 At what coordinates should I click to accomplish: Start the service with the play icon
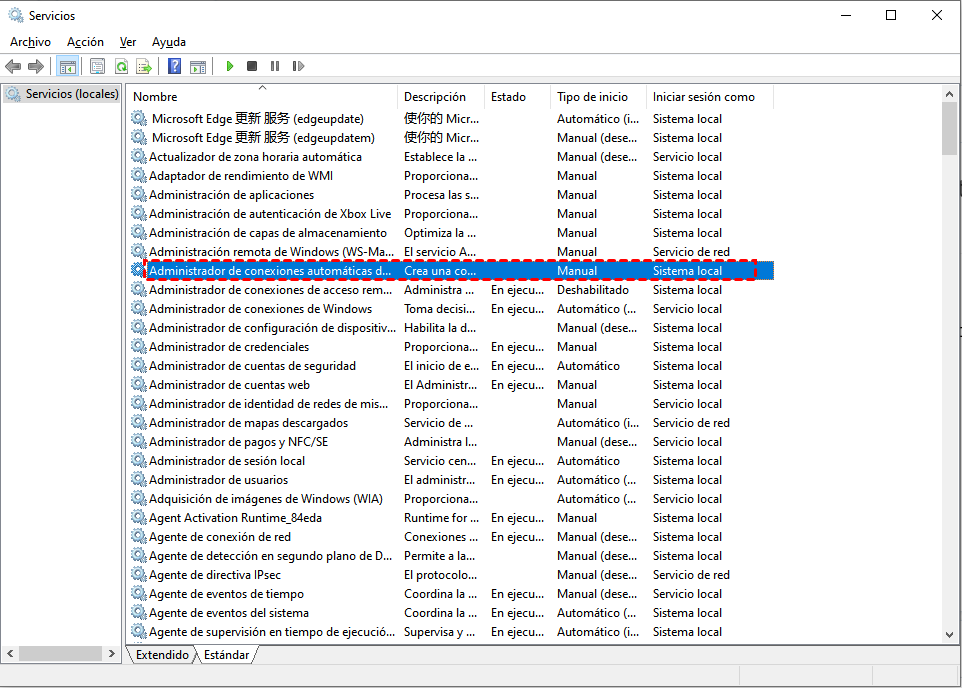tap(229, 66)
